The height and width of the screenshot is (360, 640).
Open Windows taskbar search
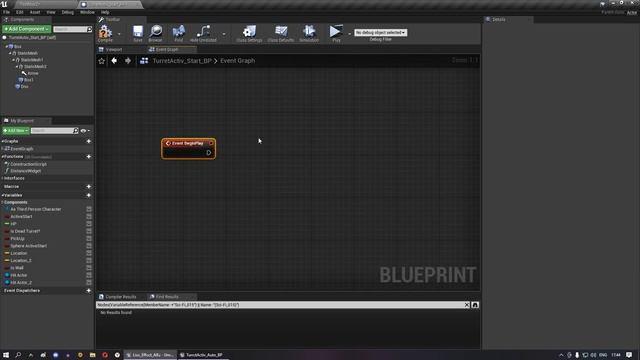[x=18, y=355]
